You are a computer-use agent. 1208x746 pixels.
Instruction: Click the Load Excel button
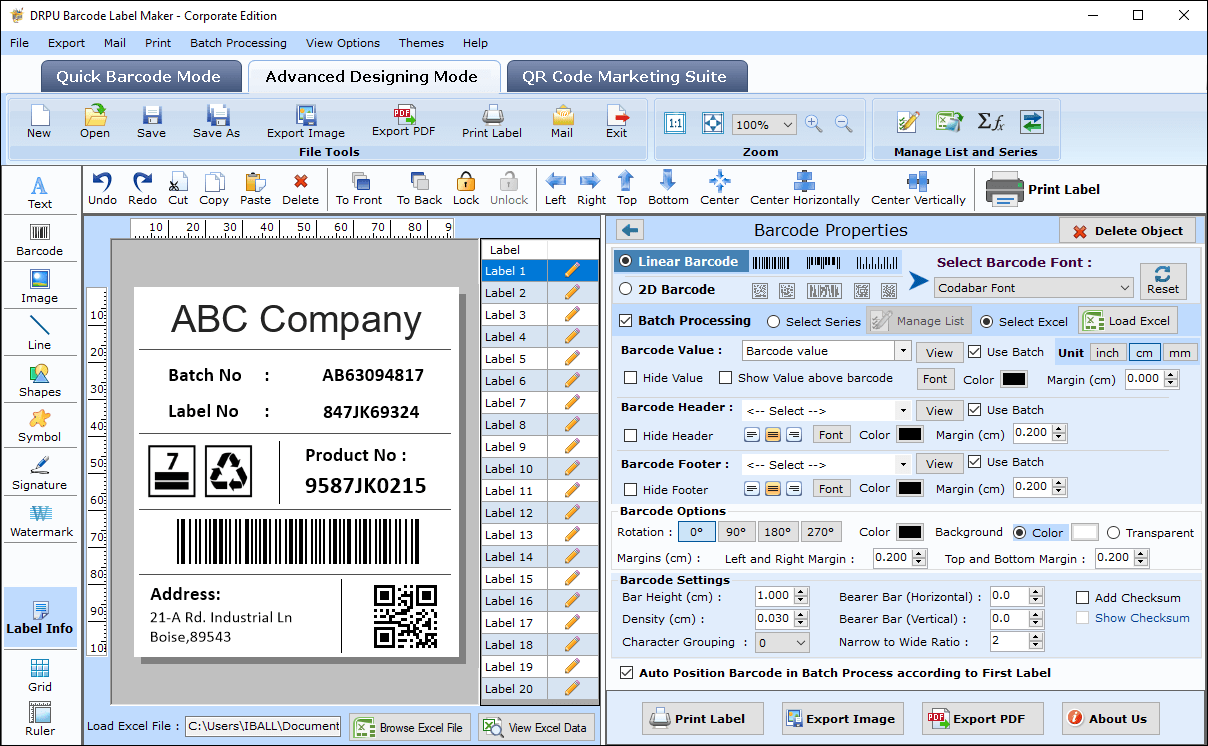[1127, 321]
